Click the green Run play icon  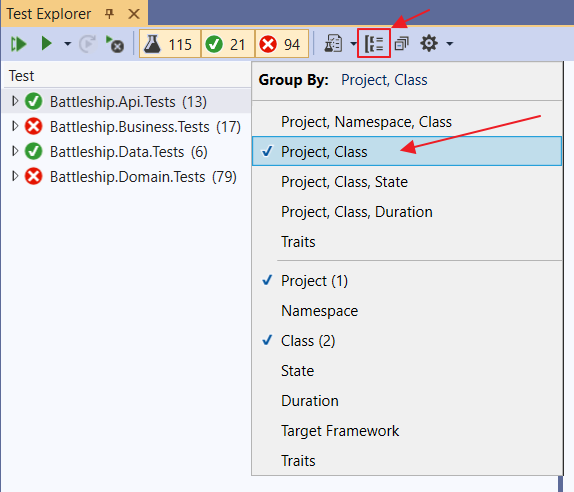point(46,44)
